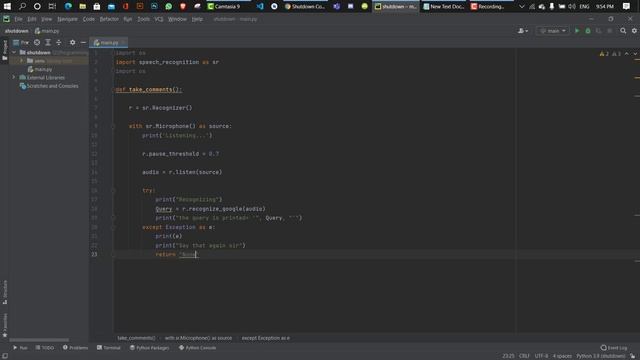Screen dimensions: 640x360
Task: Click horizontal scrollbar in Project panel
Action: coord(39,340)
